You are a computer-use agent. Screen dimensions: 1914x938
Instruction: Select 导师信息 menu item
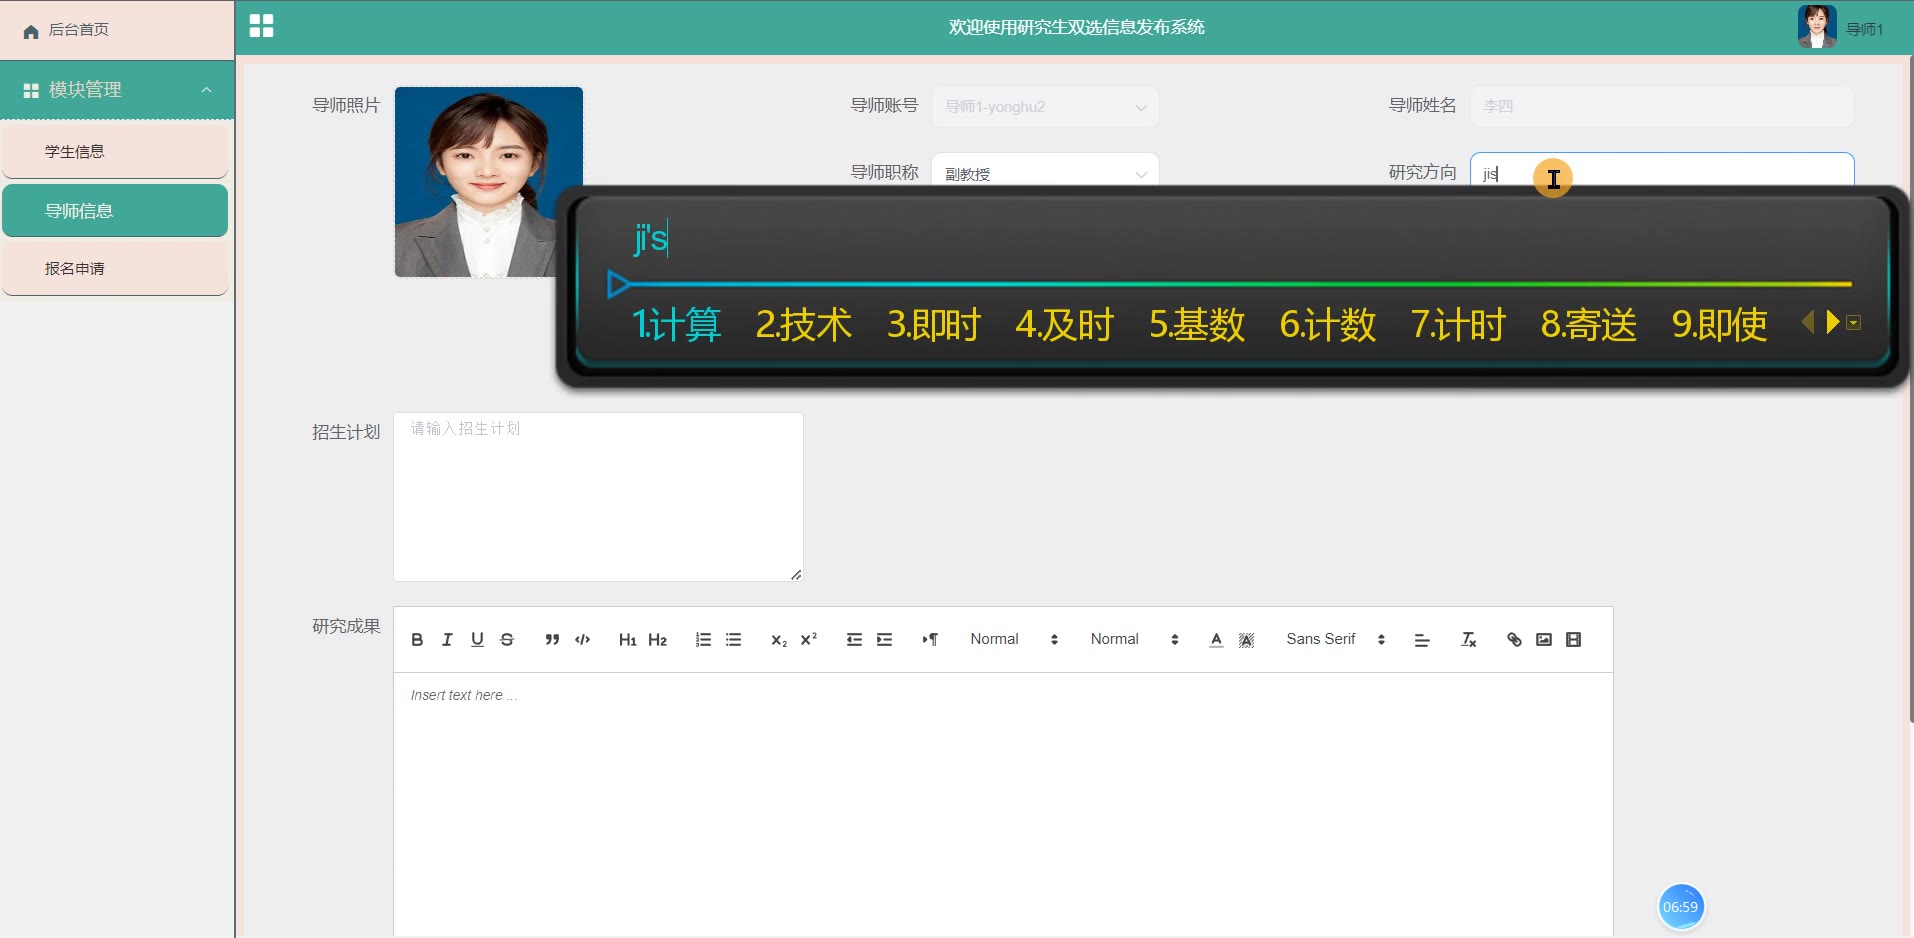tap(115, 211)
